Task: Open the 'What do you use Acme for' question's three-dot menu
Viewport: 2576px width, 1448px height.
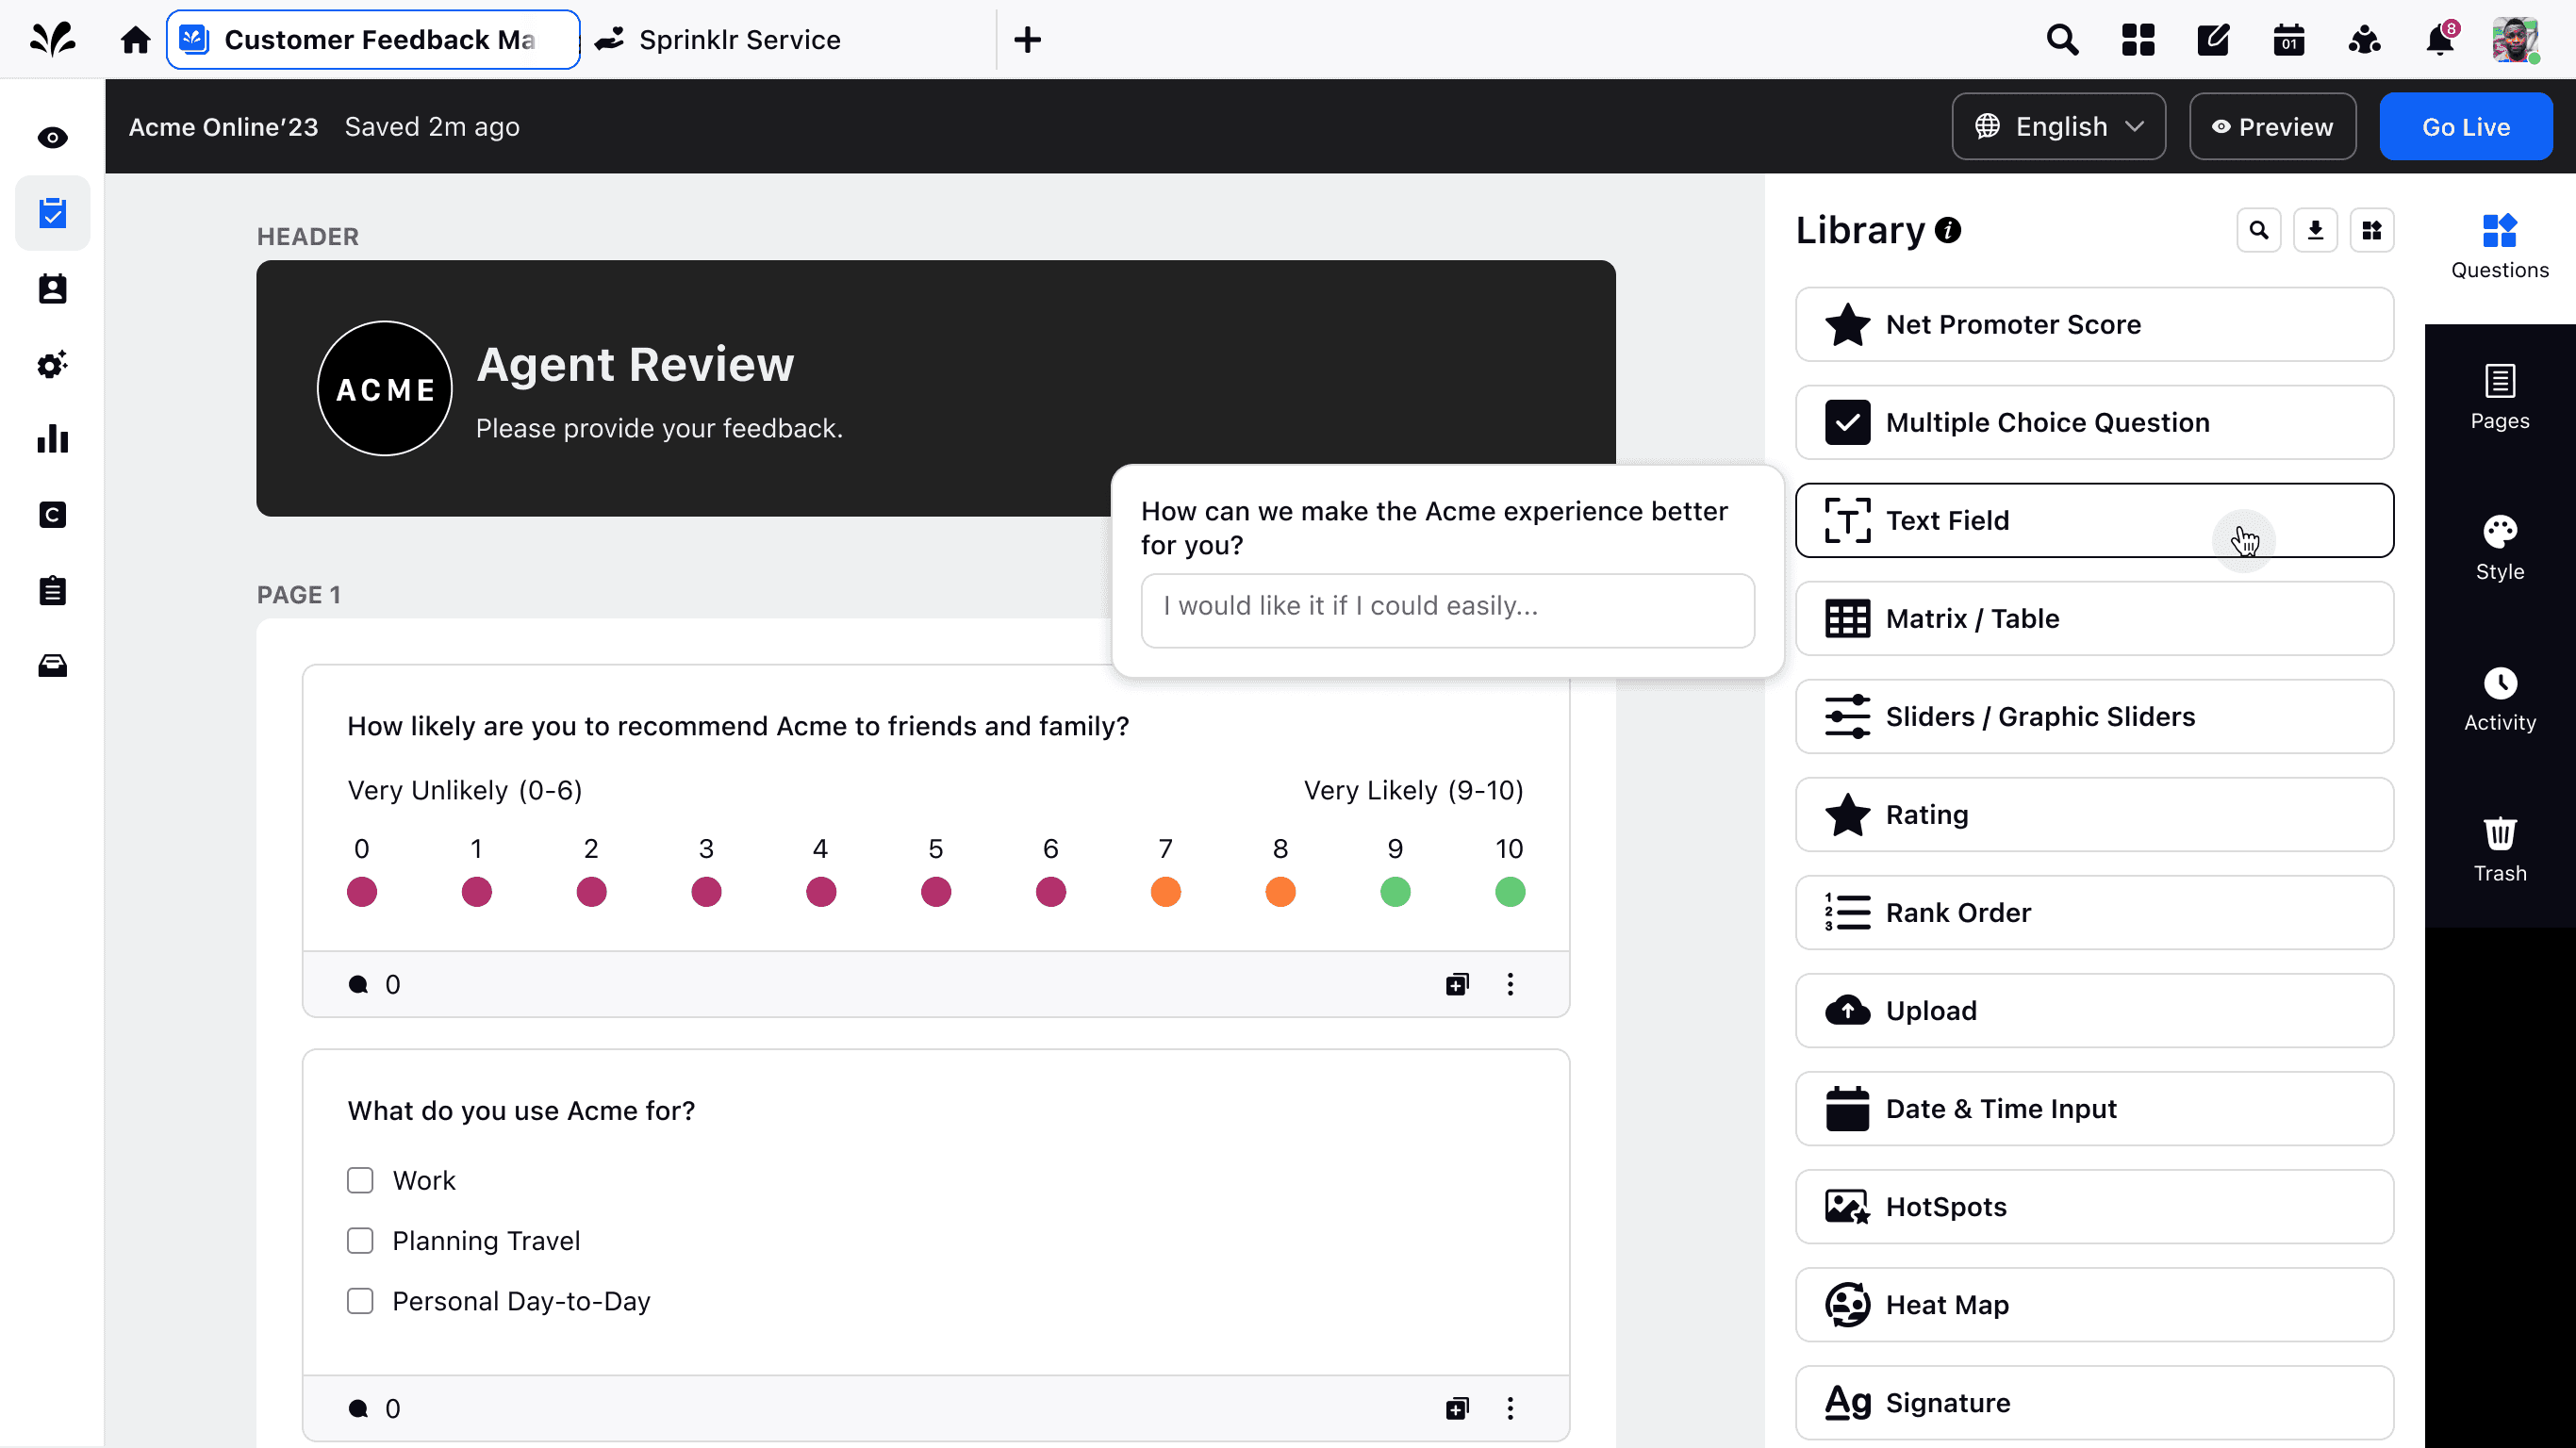Action: pyautogui.click(x=1510, y=1408)
